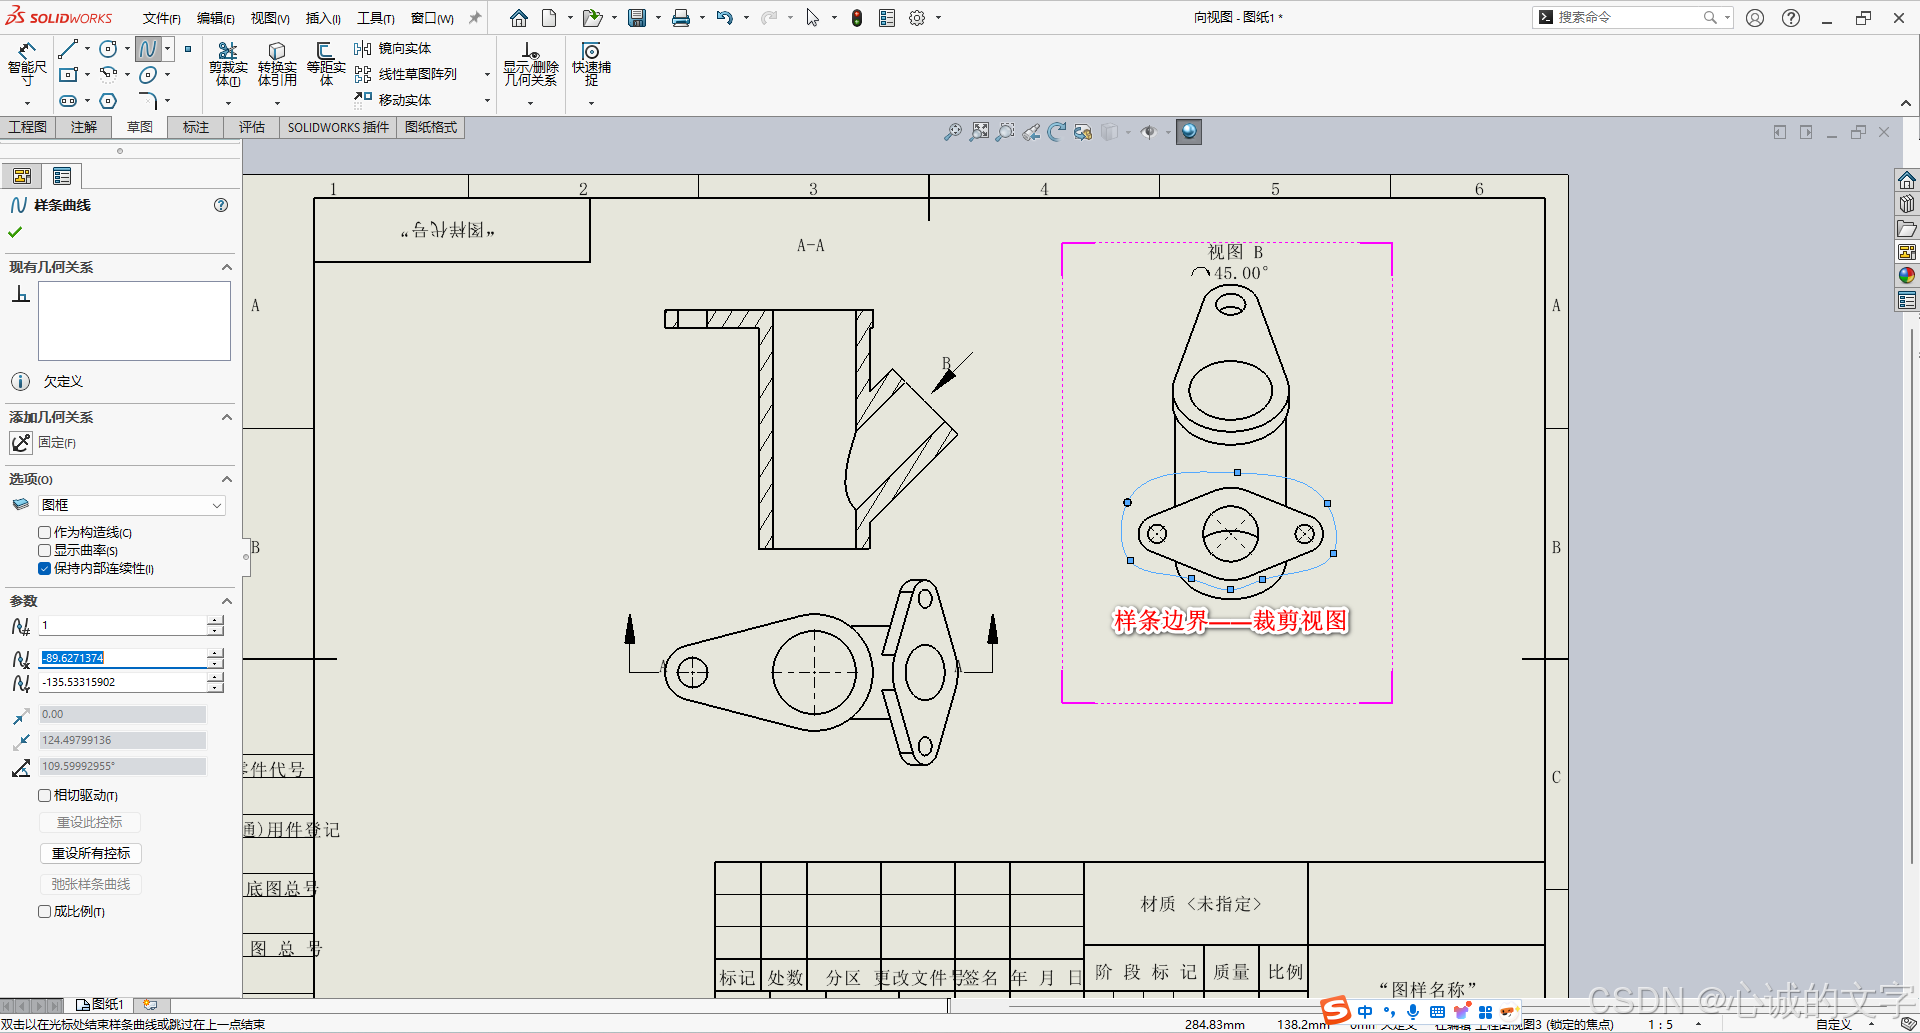Click Move Entities (移动实体)
The height and width of the screenshot is (1033, 1920).
coord(393,100)
